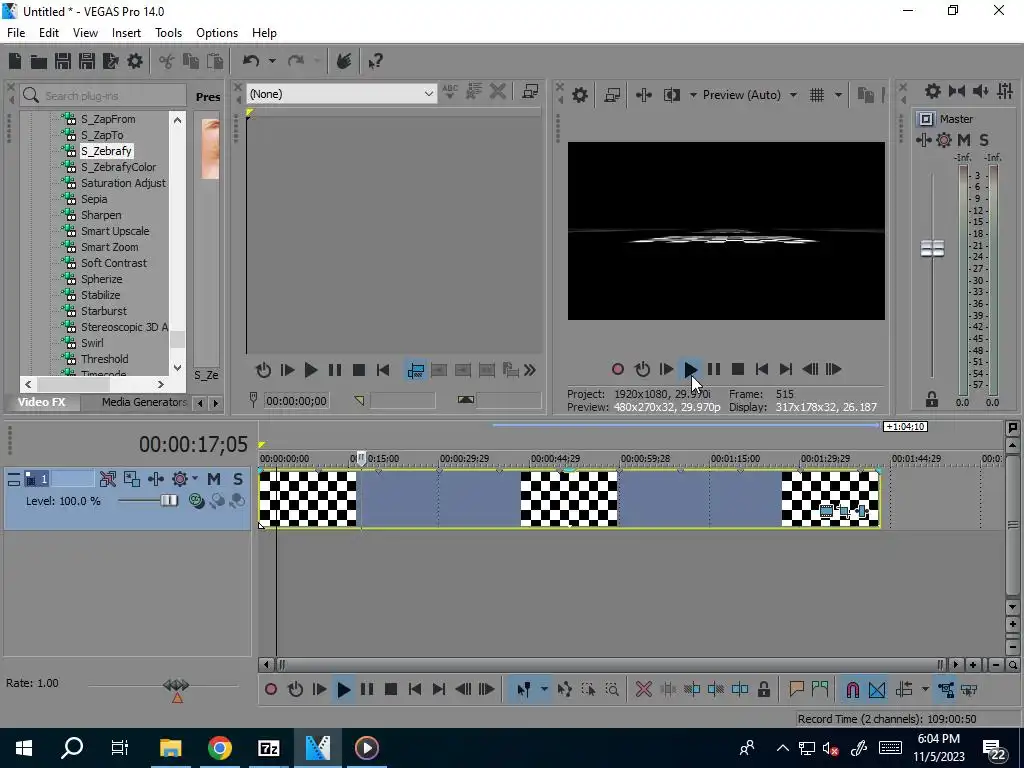This screenshot has width=1024, height=768.
Task: Open the Undo history dropdown arrow
Action: tap(272, 61)
